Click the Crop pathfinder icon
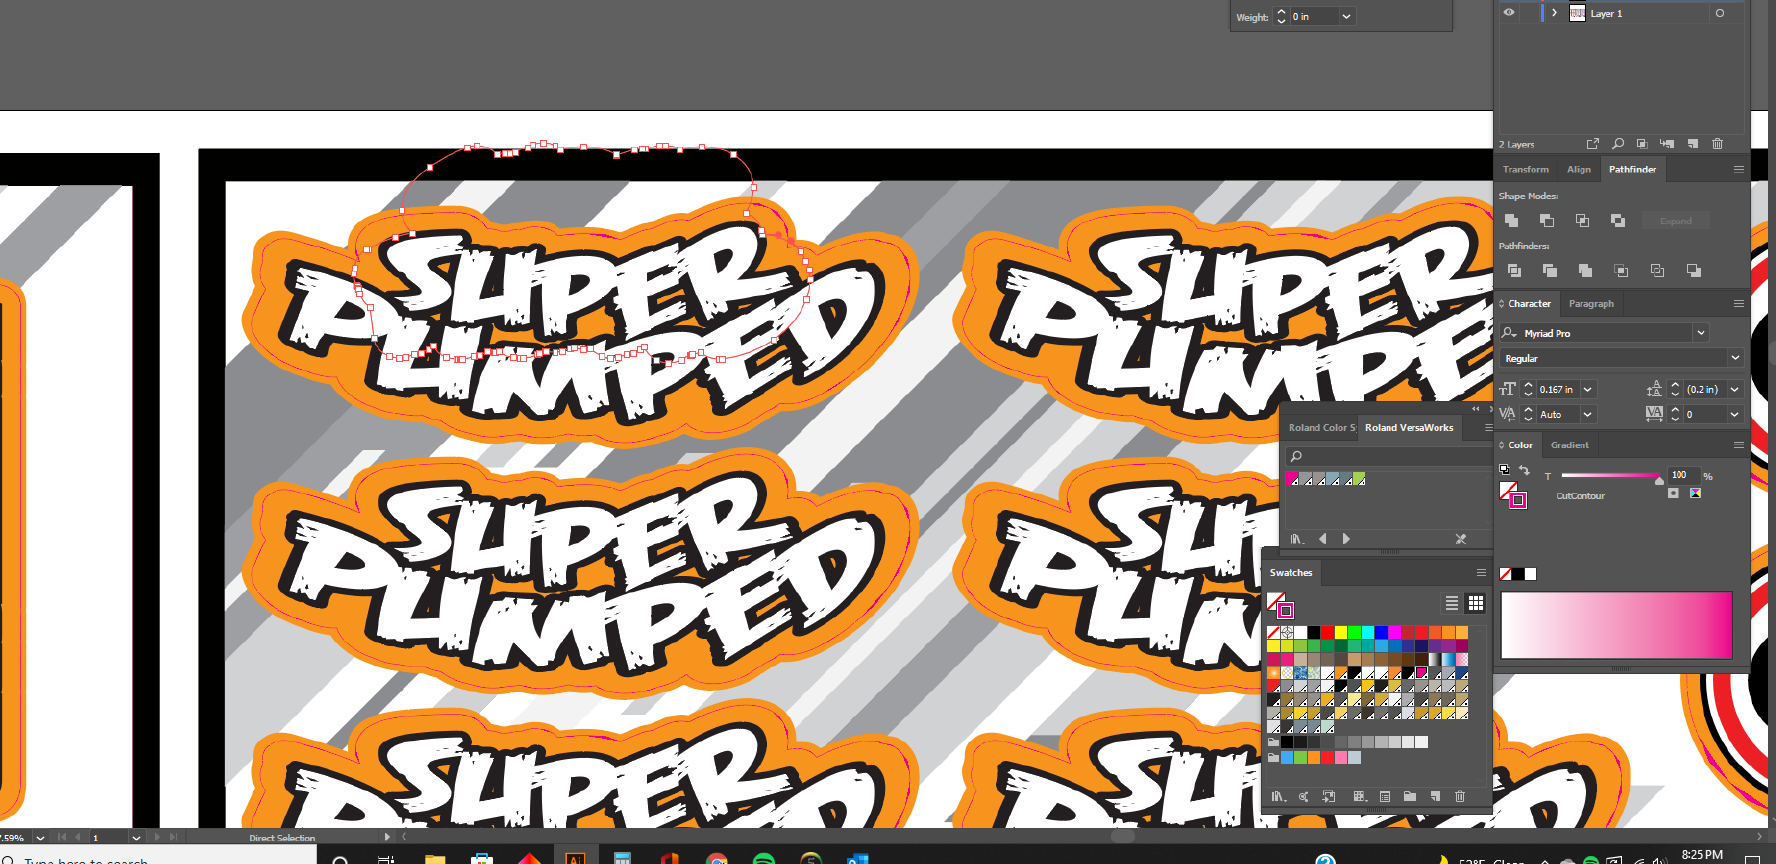Image resolution: width=1776 pixels, height=864 pixels. point(1621,271)
